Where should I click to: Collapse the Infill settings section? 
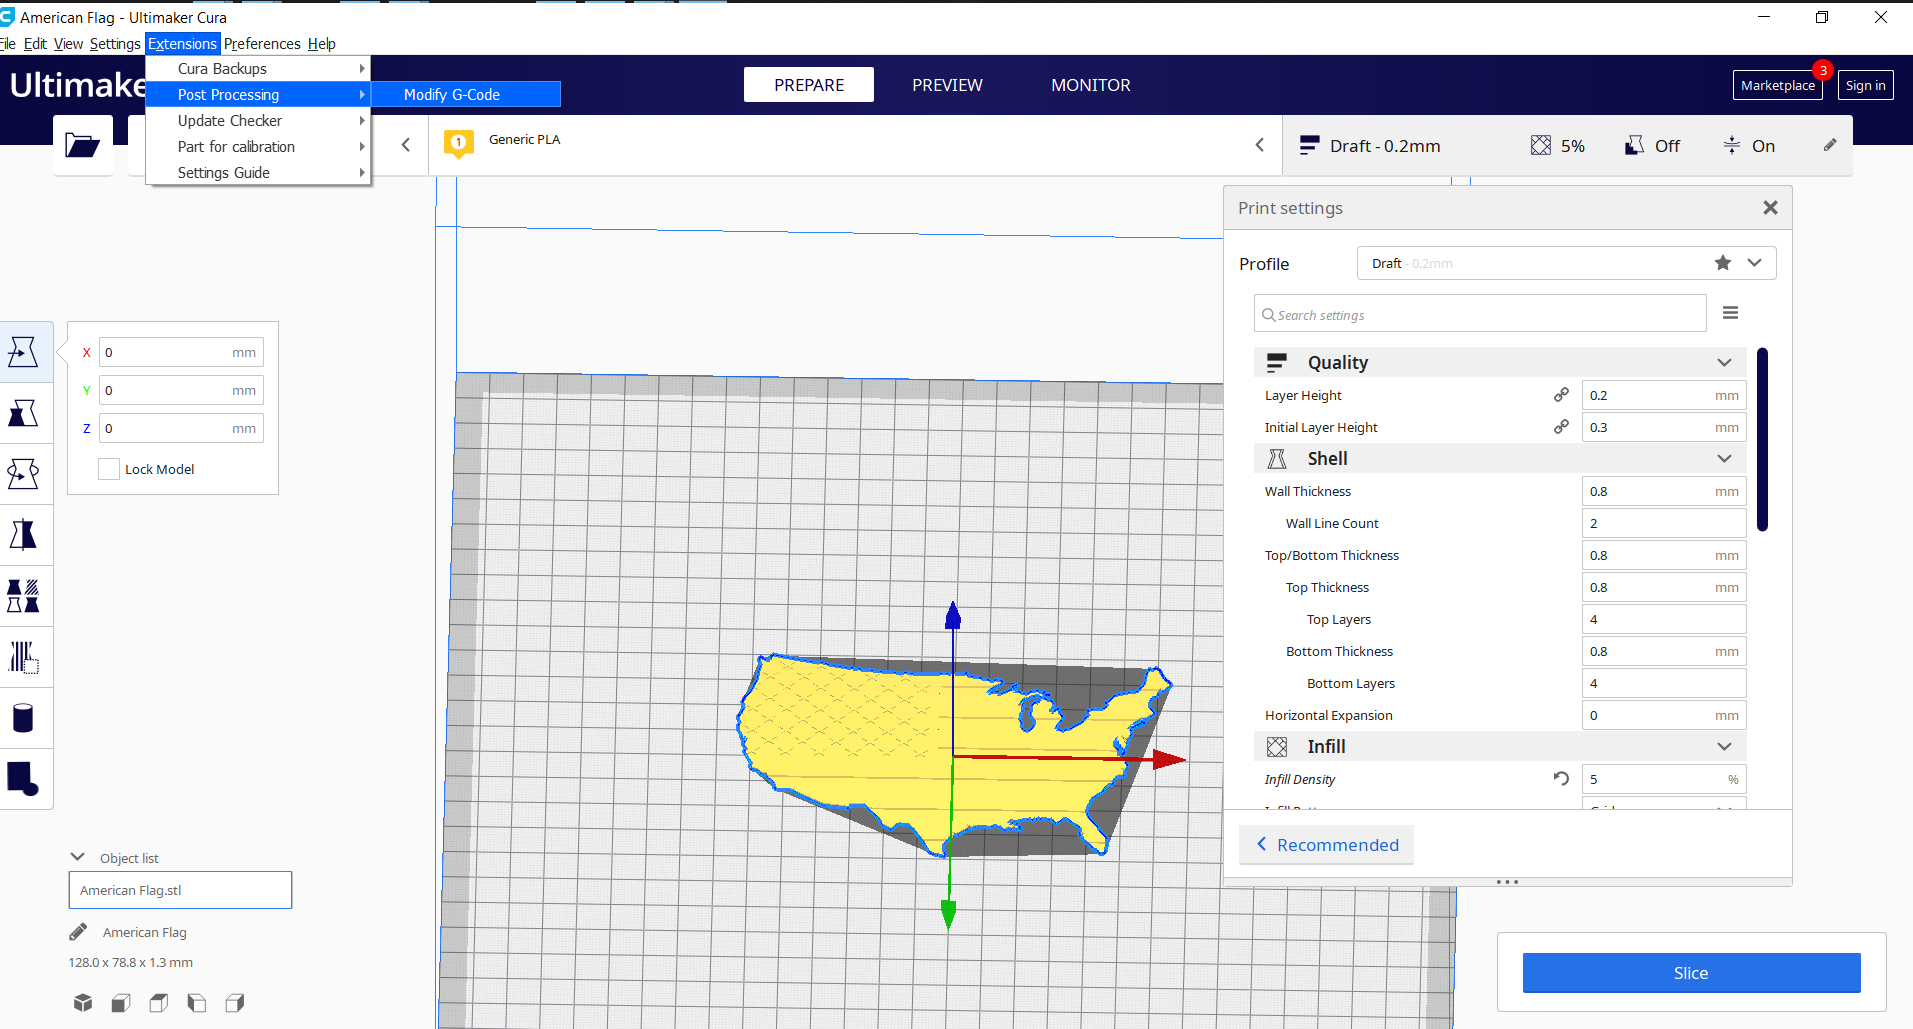tap(1724, 746)
